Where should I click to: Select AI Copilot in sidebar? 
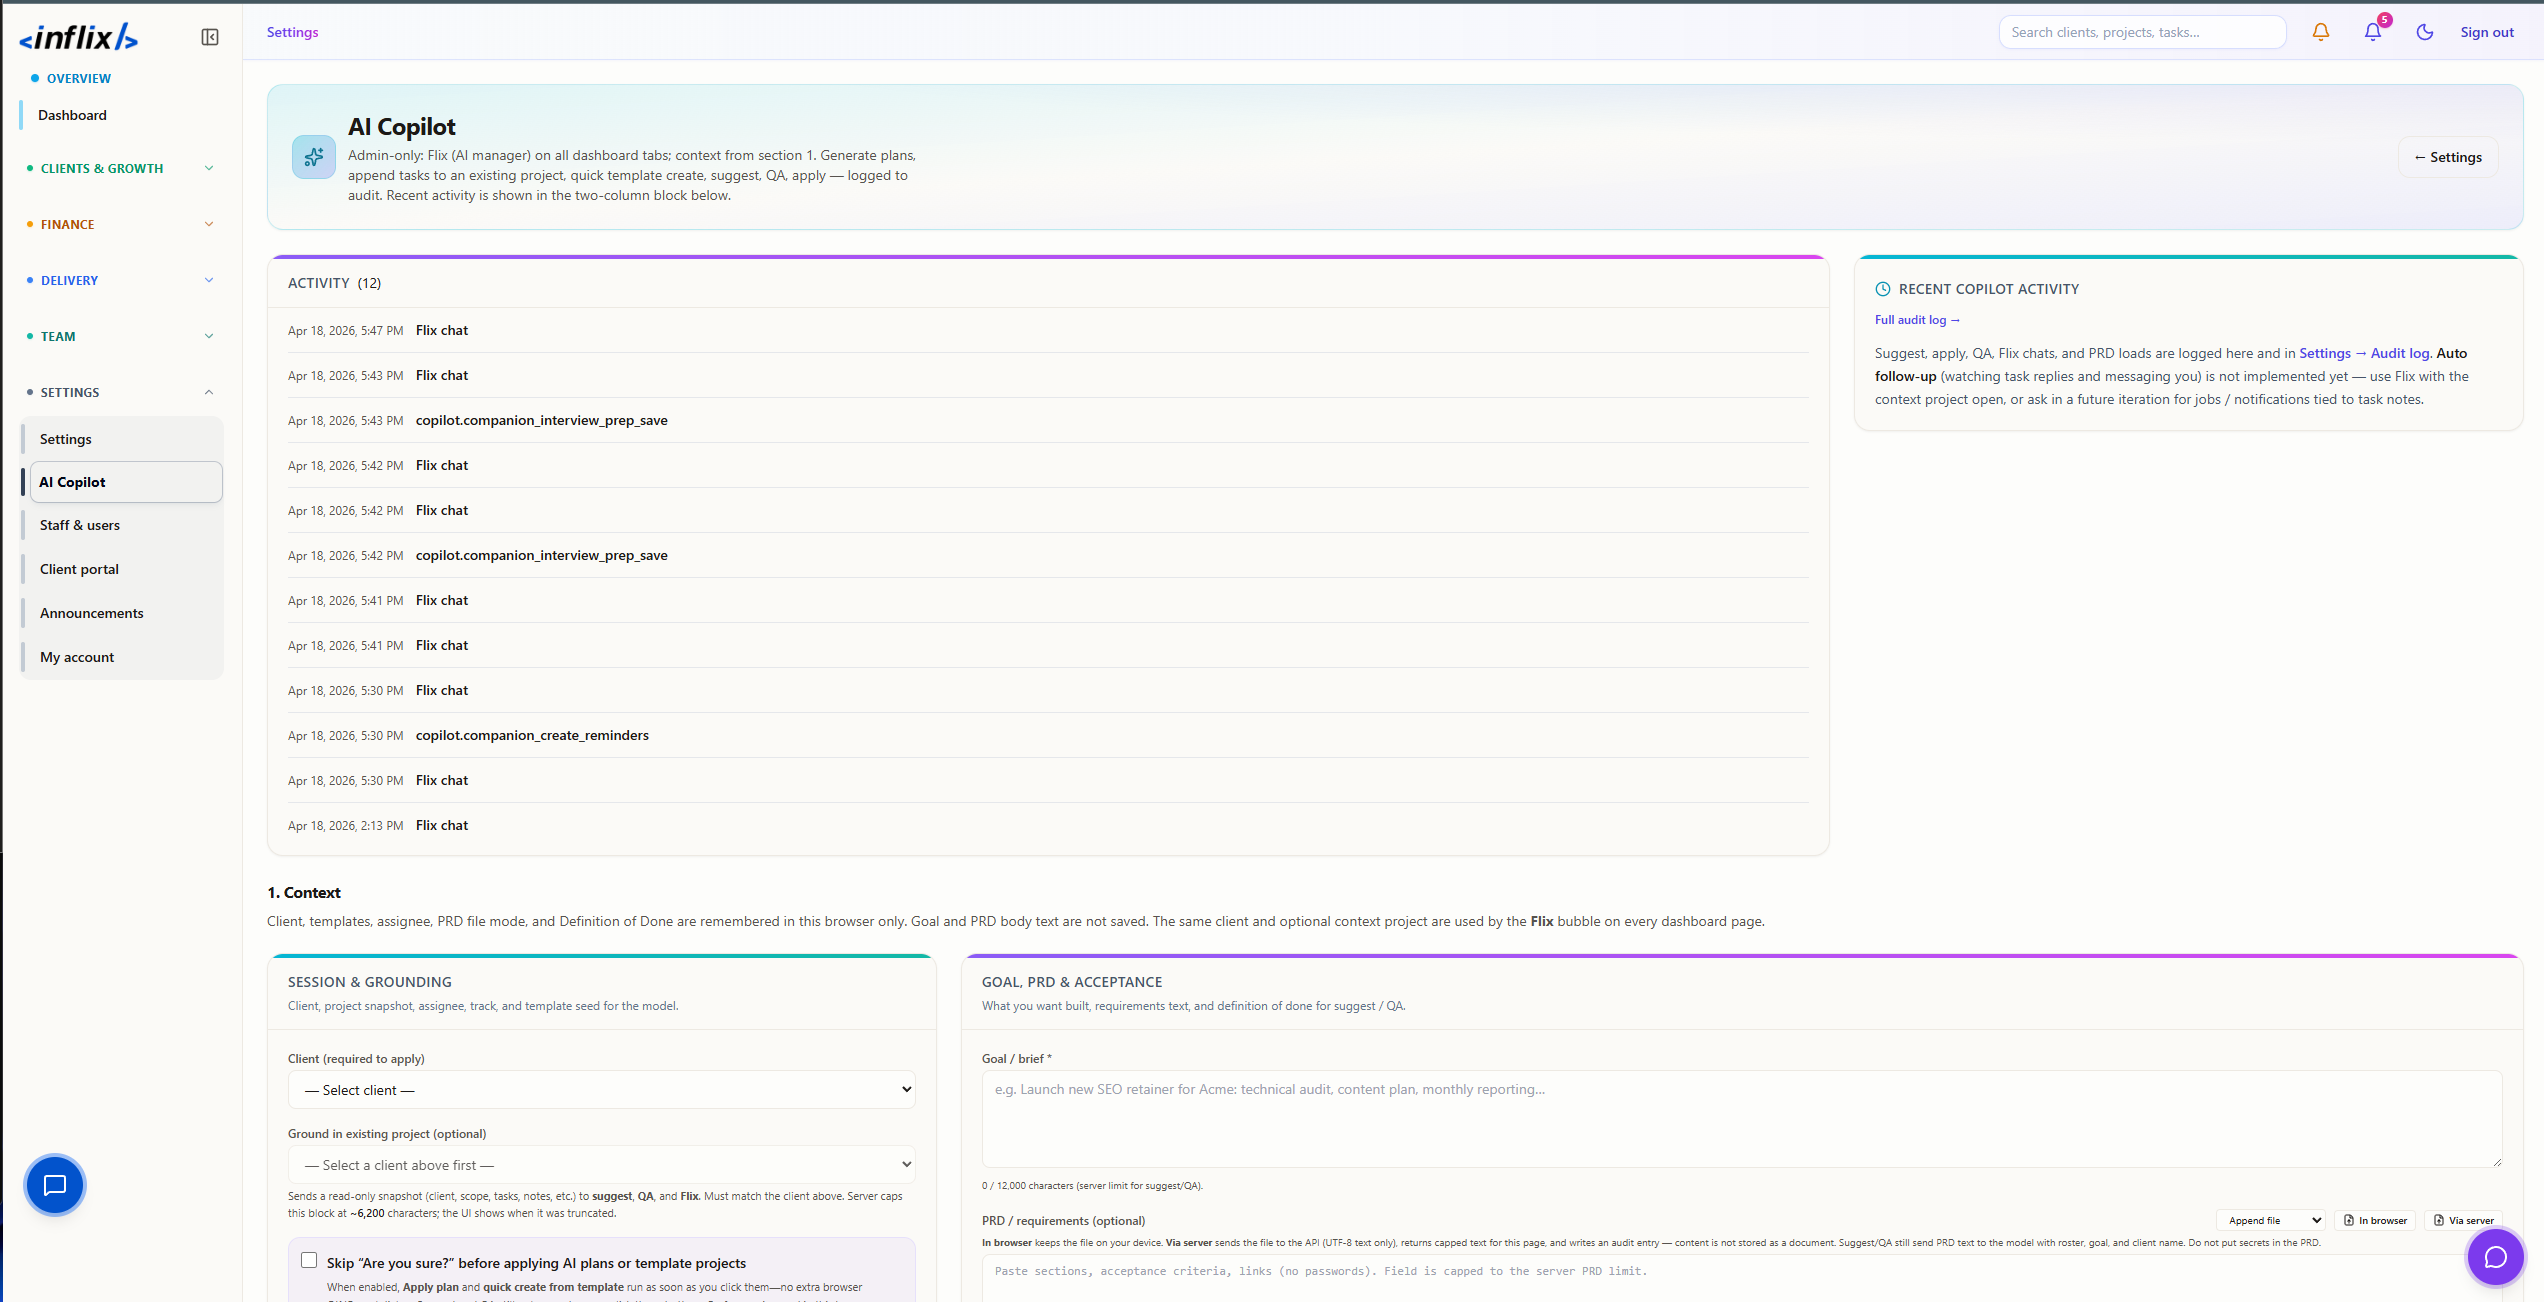(x=126, y=482)
